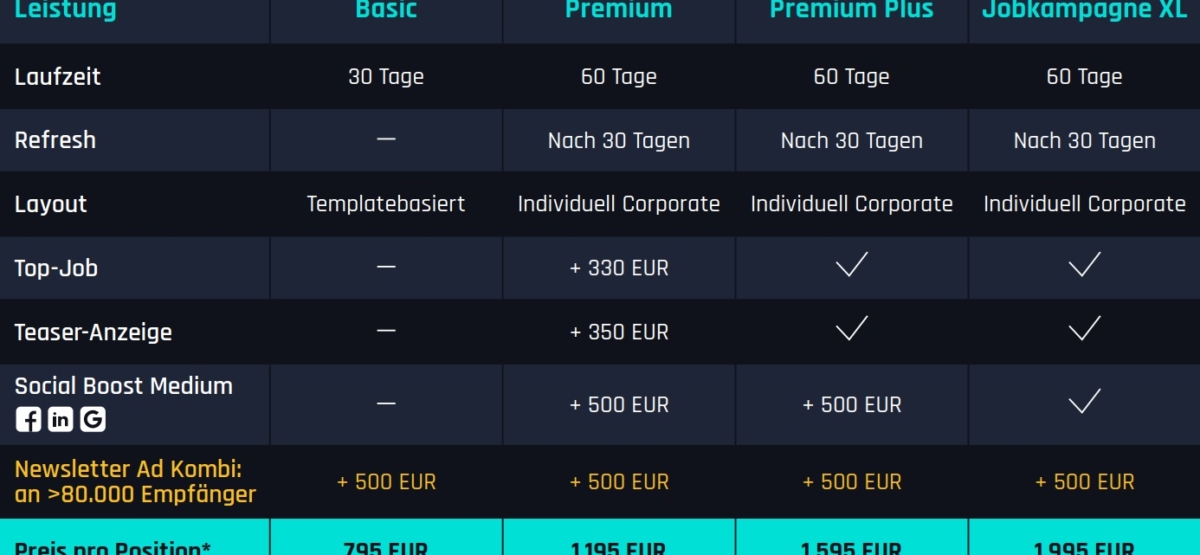Select the Premium Plus column header

pyautogui.click(x=852, y=10)
